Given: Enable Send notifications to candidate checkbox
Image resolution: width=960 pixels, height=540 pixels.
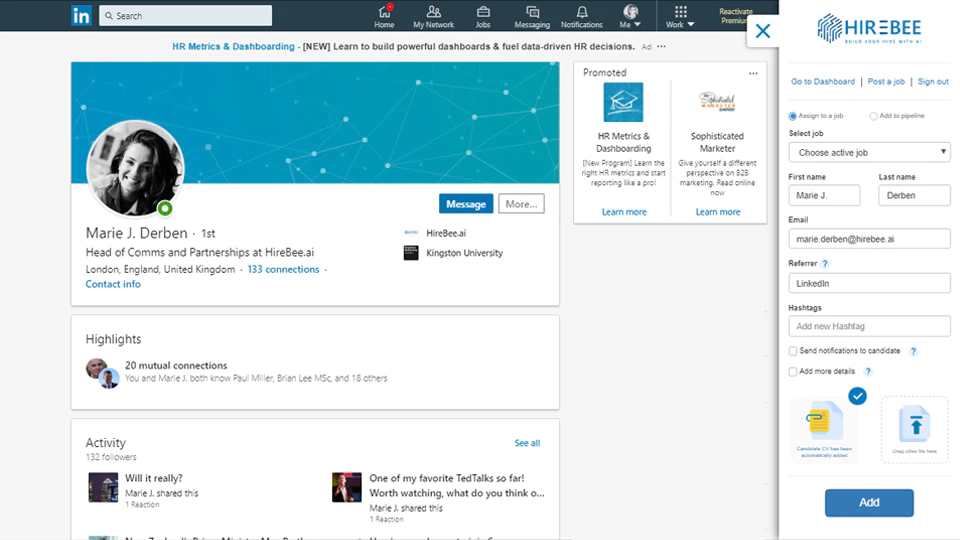Looking at the screenshot, I should pyautogui.click(x=793, y=351).
